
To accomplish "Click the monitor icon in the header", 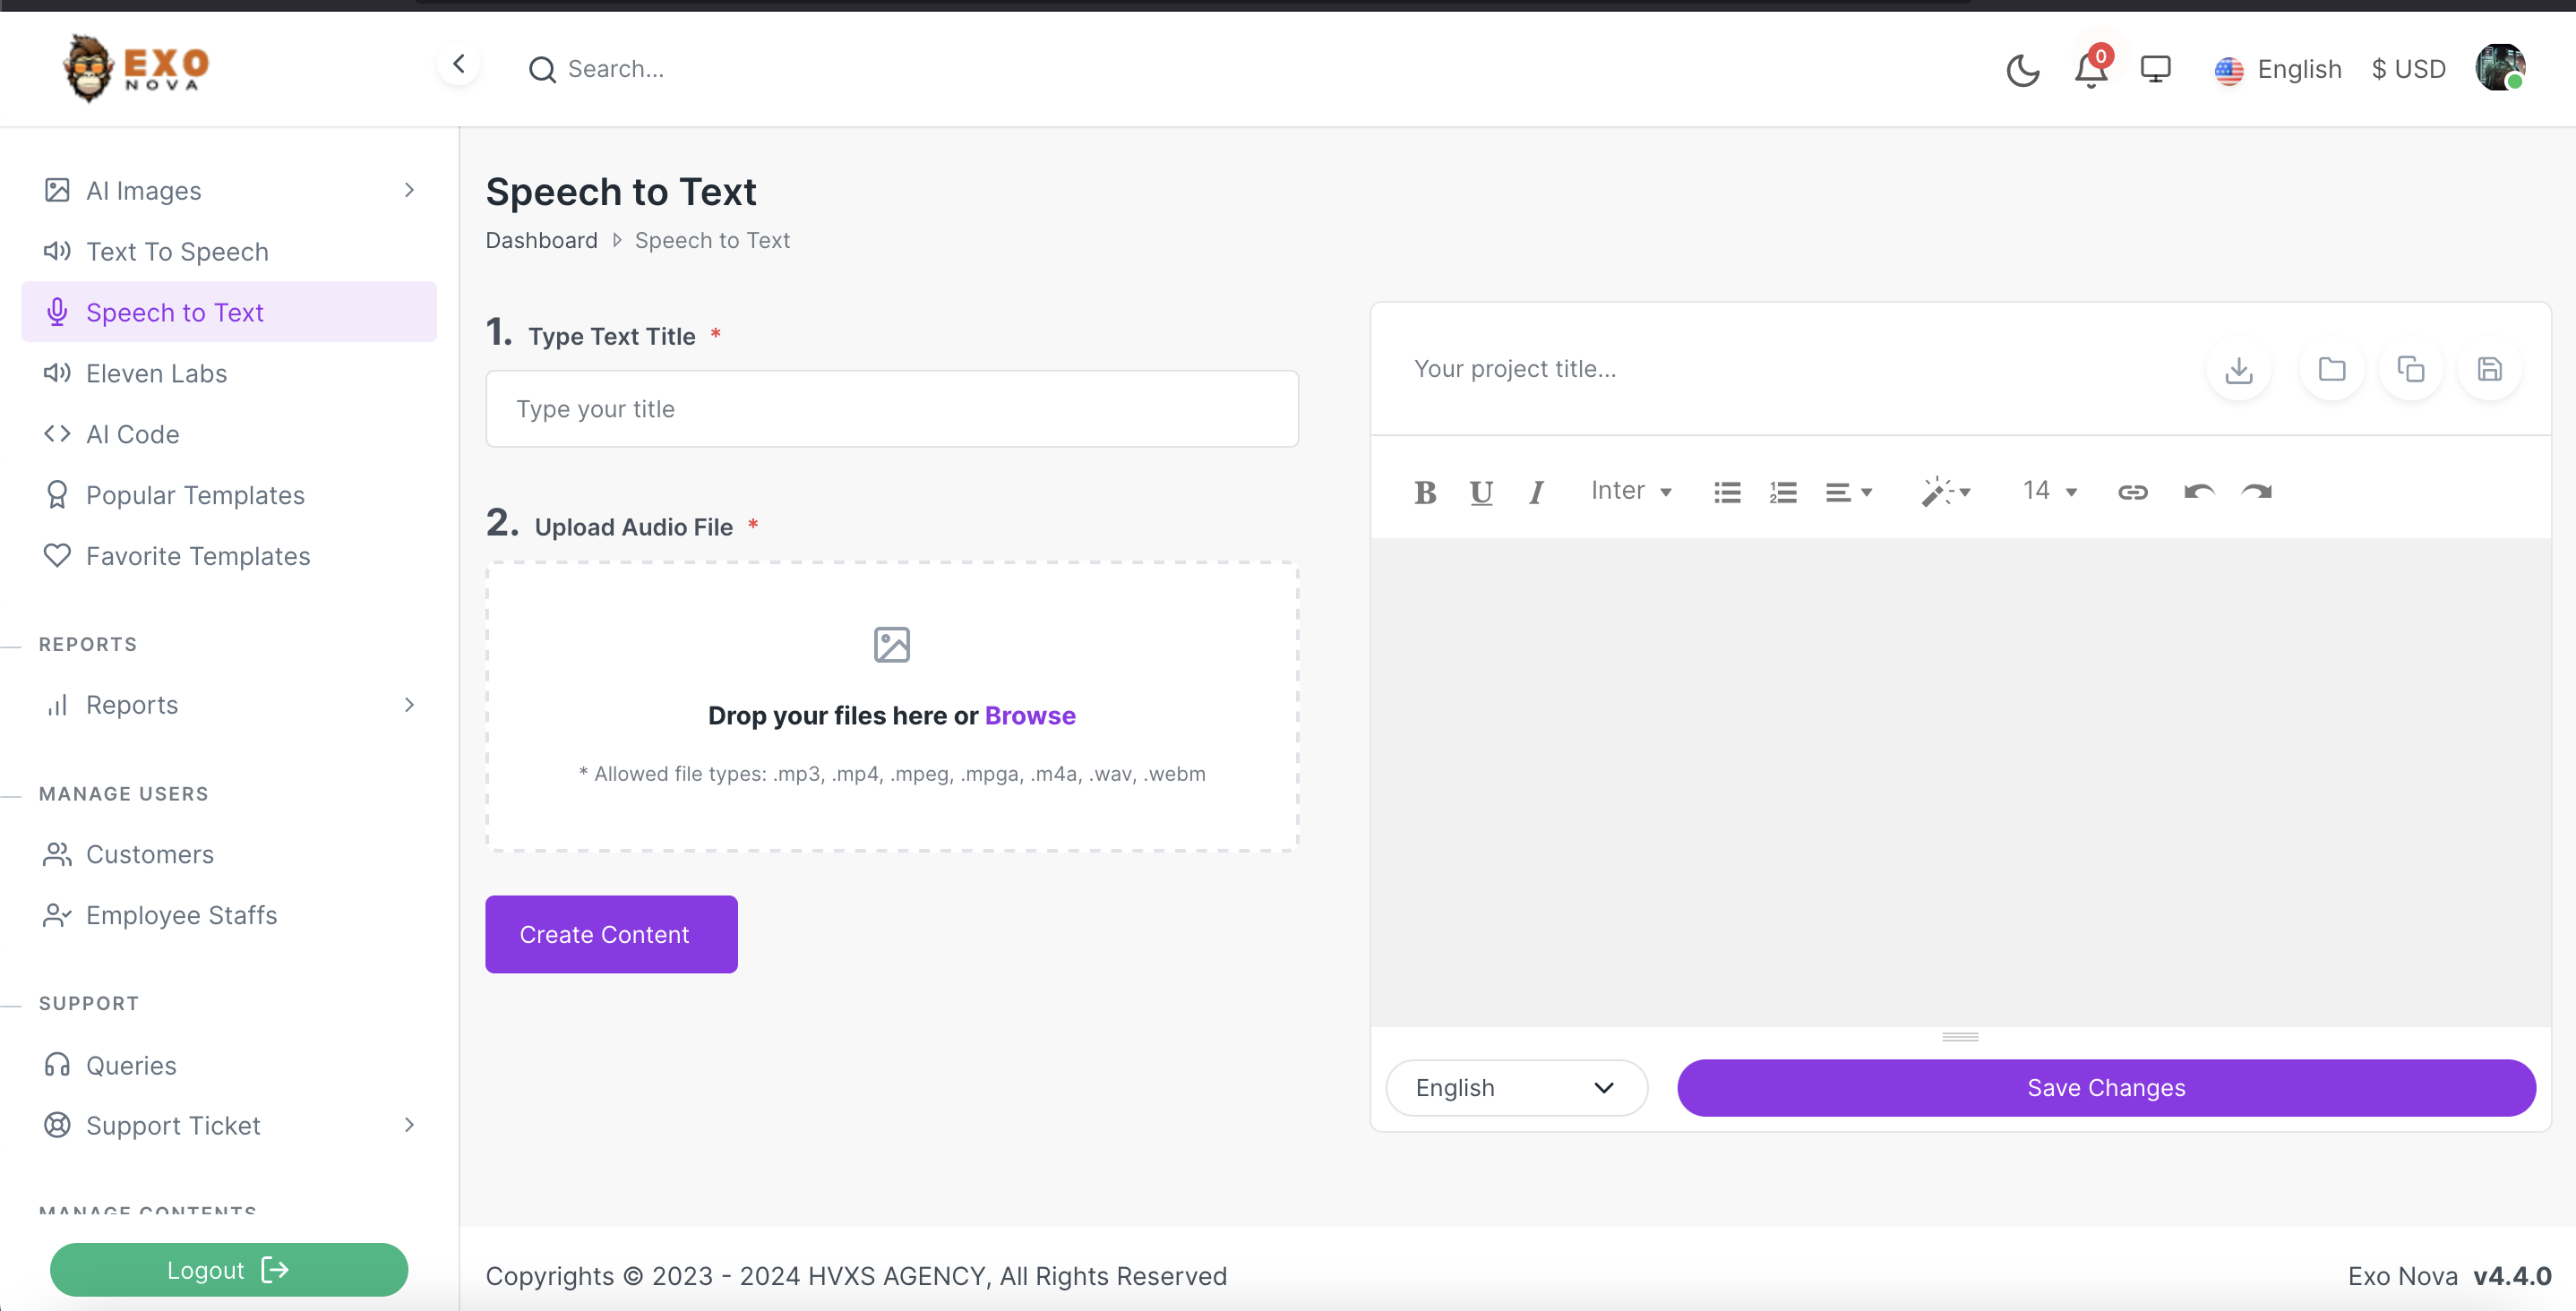I will click(x=2155, y=69).
